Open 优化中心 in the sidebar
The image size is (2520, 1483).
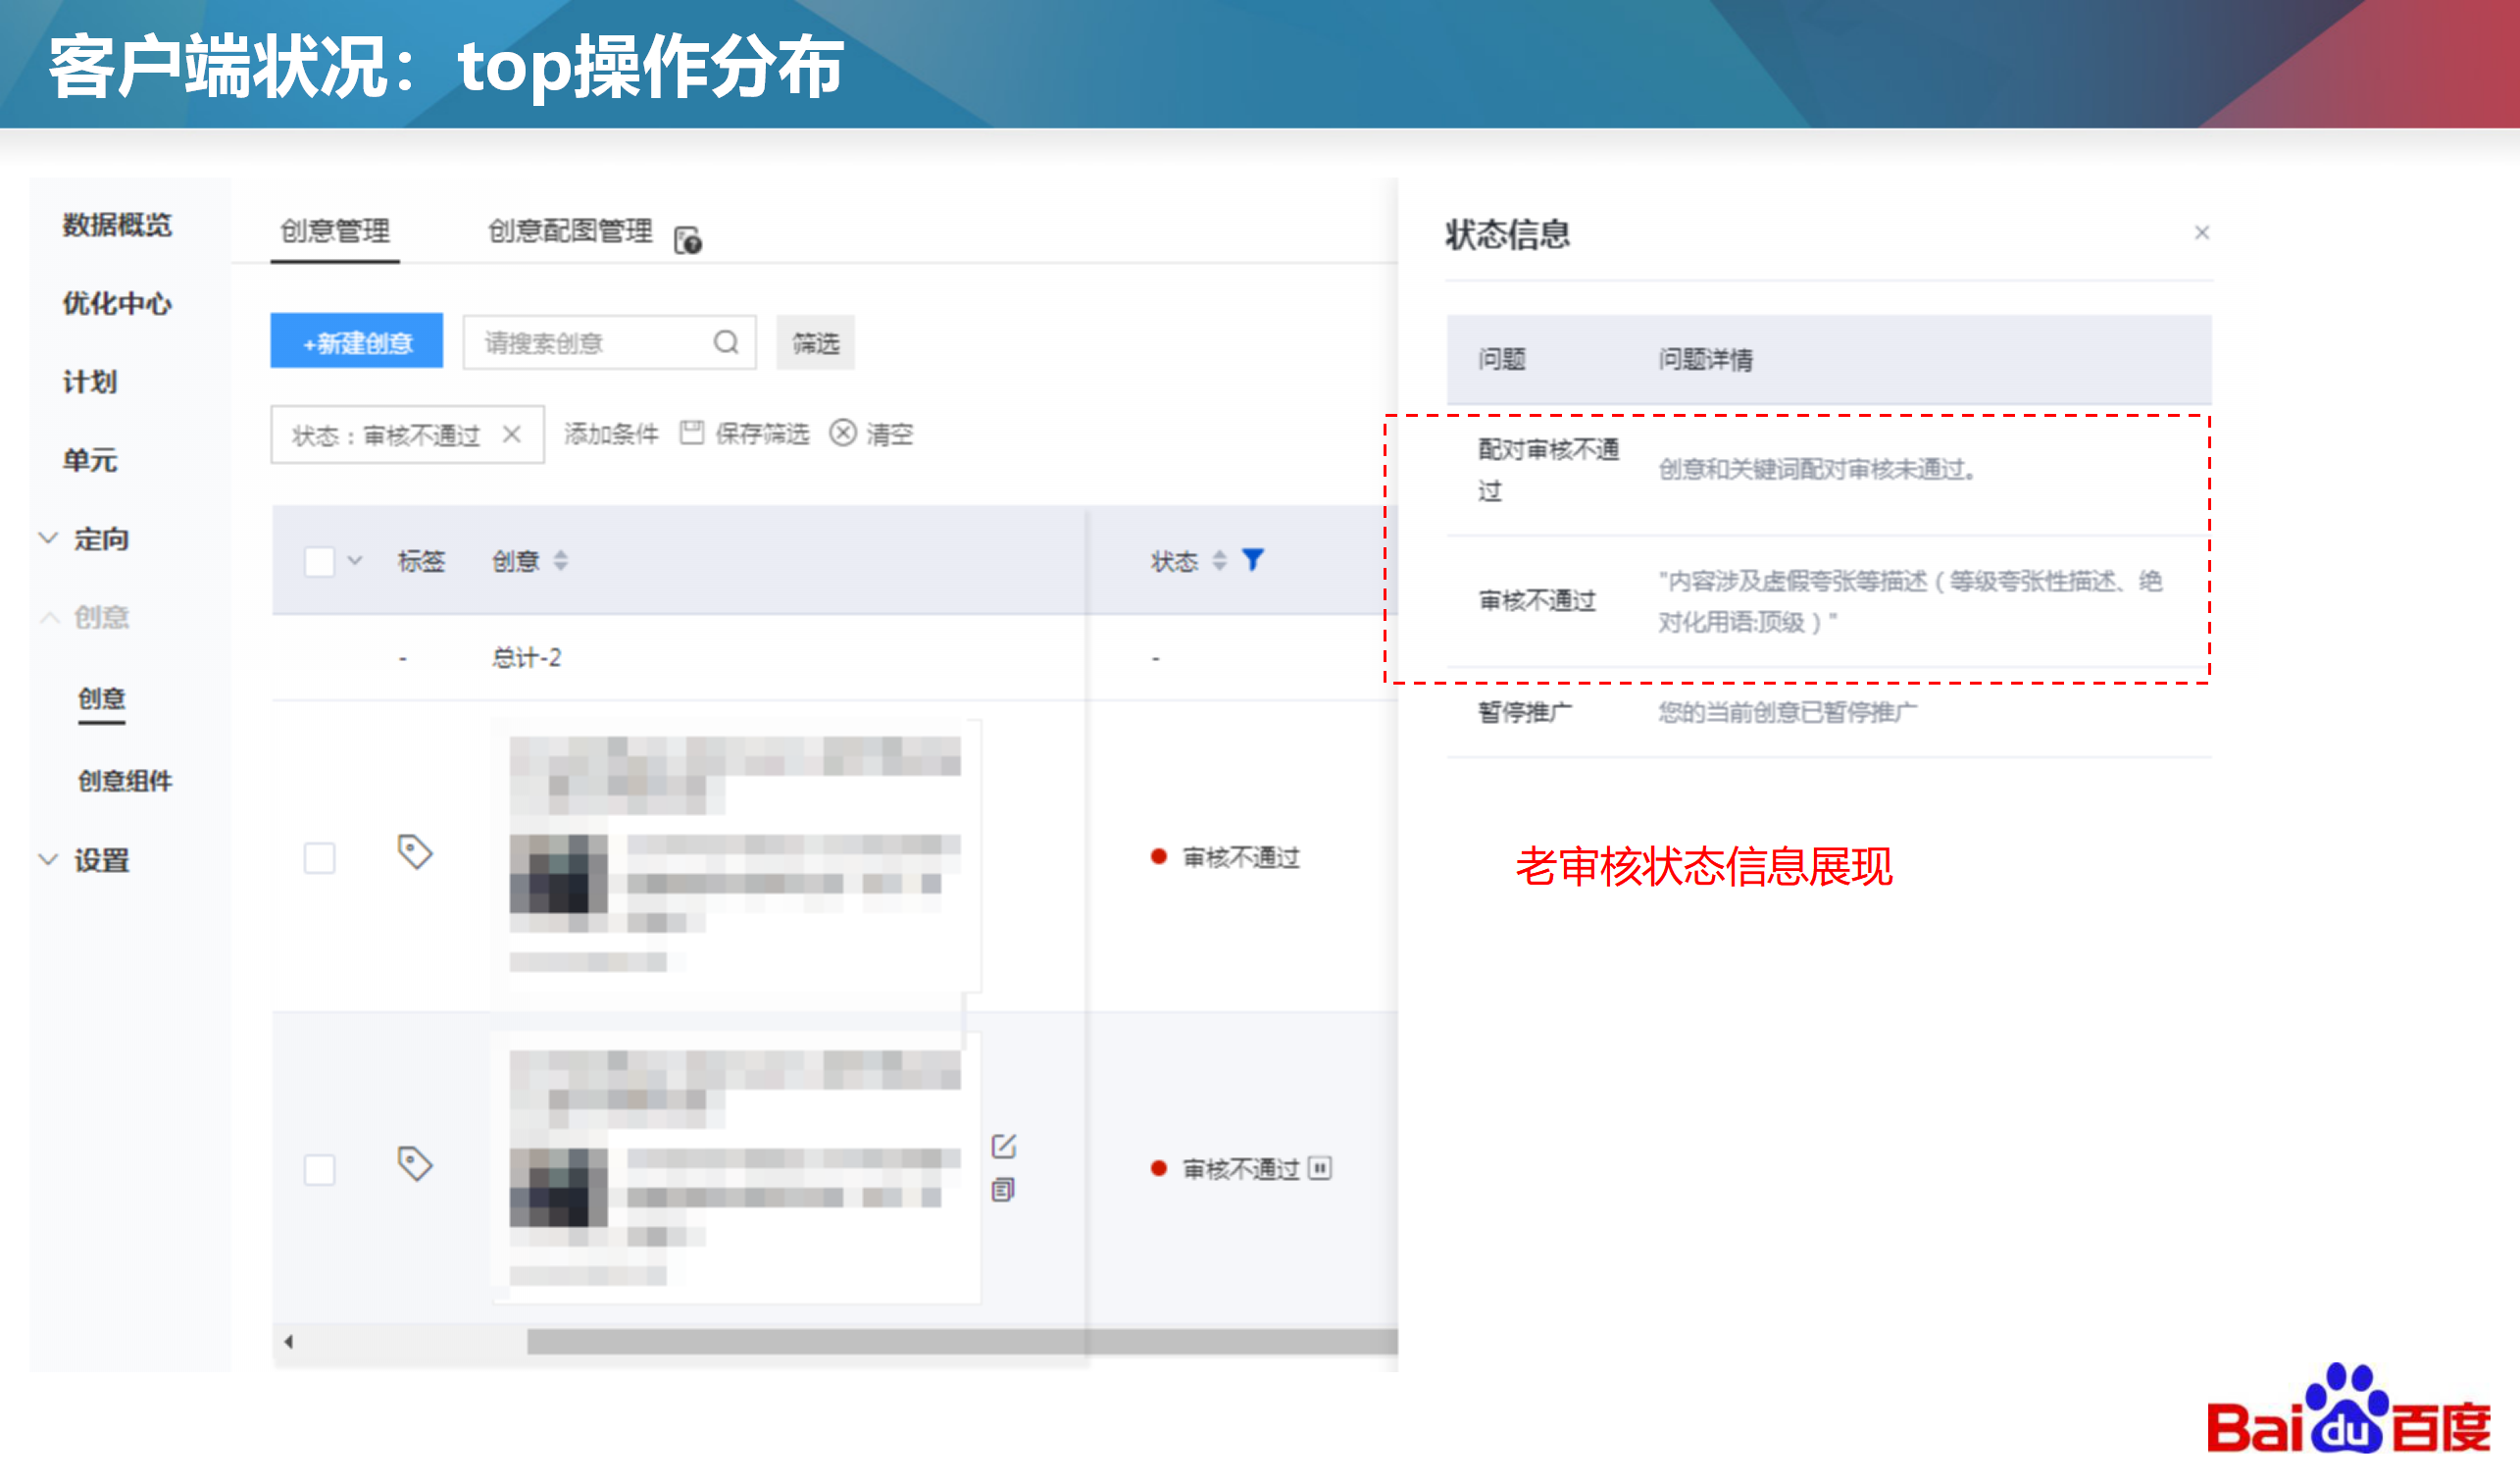click(117, 303)
